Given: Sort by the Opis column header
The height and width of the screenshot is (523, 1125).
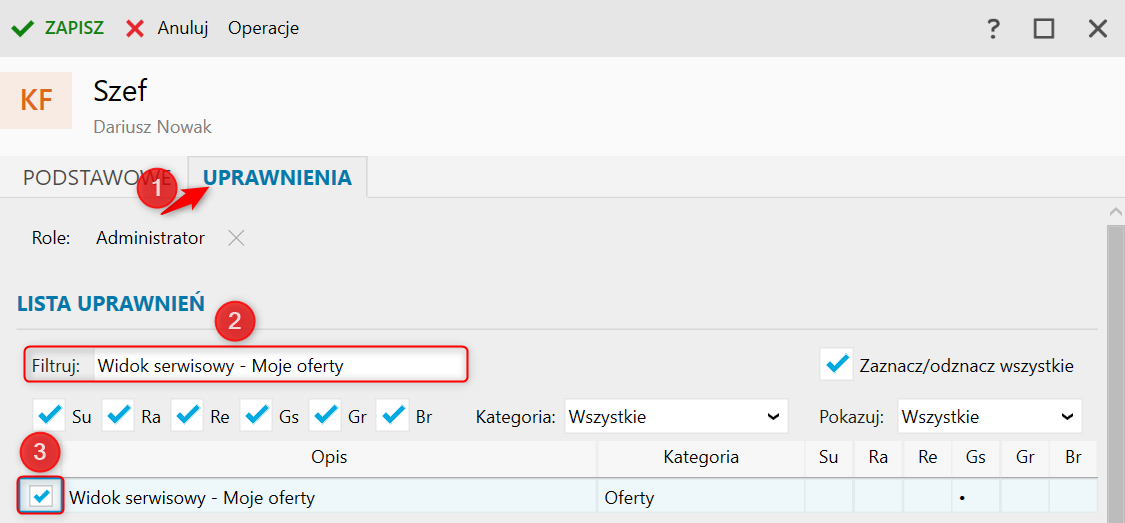Looking at the screenshot, I should tap(329, 457).
